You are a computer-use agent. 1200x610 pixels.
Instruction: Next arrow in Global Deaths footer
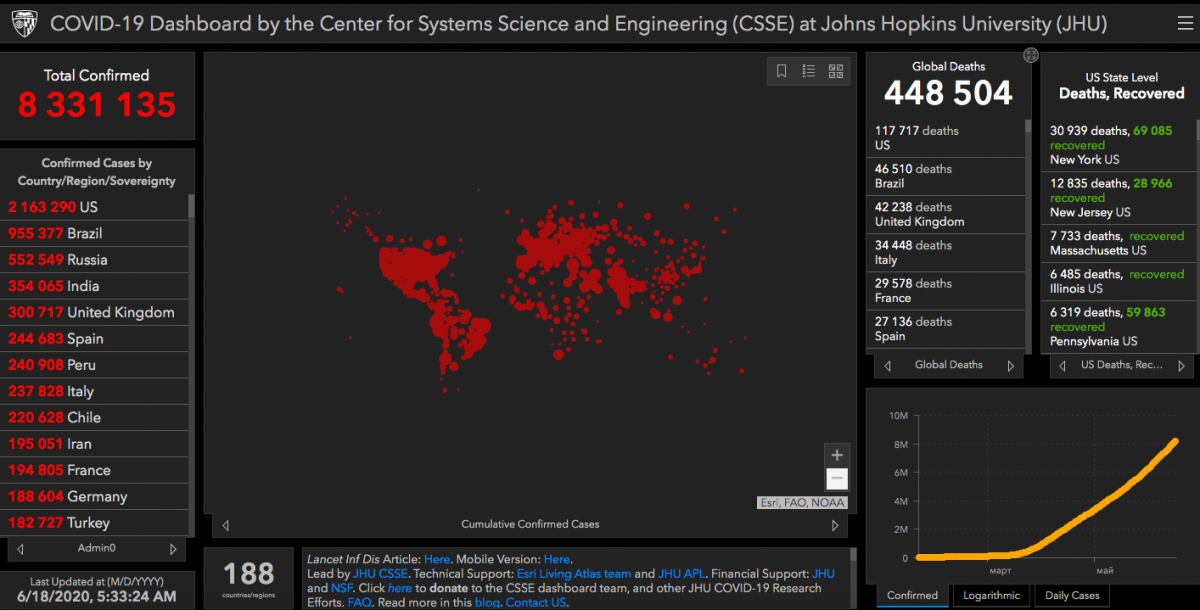(1011, 366)
